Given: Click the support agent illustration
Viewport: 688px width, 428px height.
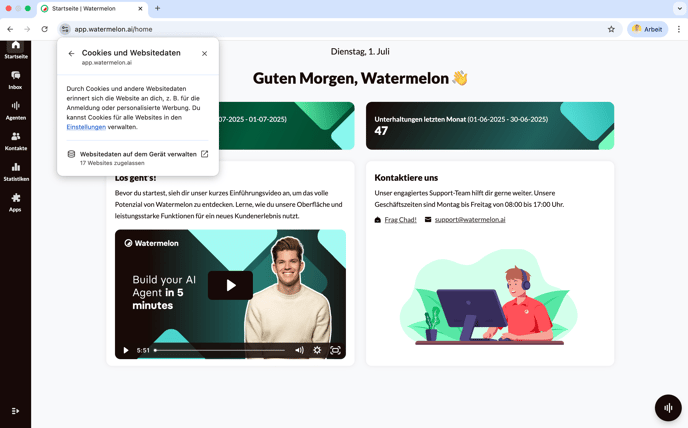Looking at the screenshot, I should point(489,298).
